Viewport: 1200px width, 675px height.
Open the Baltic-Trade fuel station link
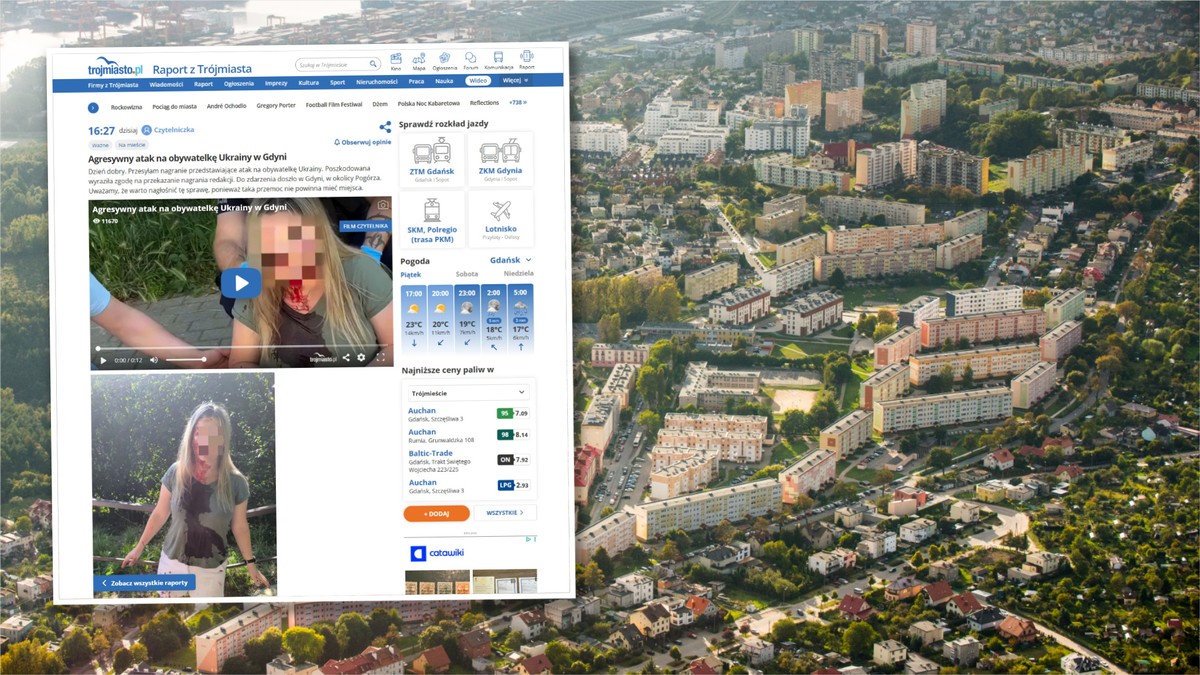click(430, 453)
